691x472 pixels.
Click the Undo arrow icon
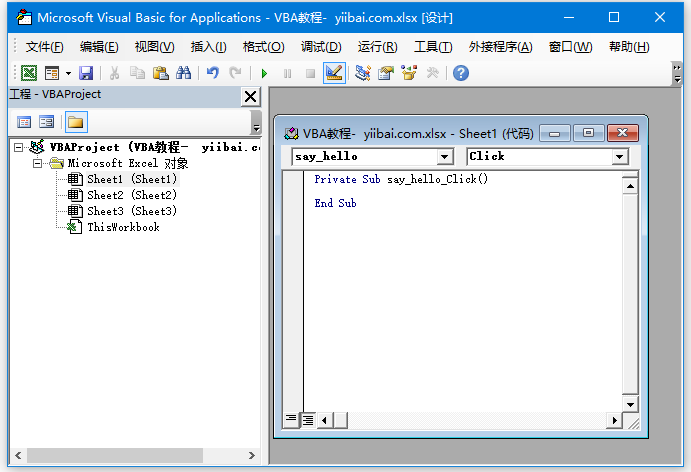(x=212, y=73)
